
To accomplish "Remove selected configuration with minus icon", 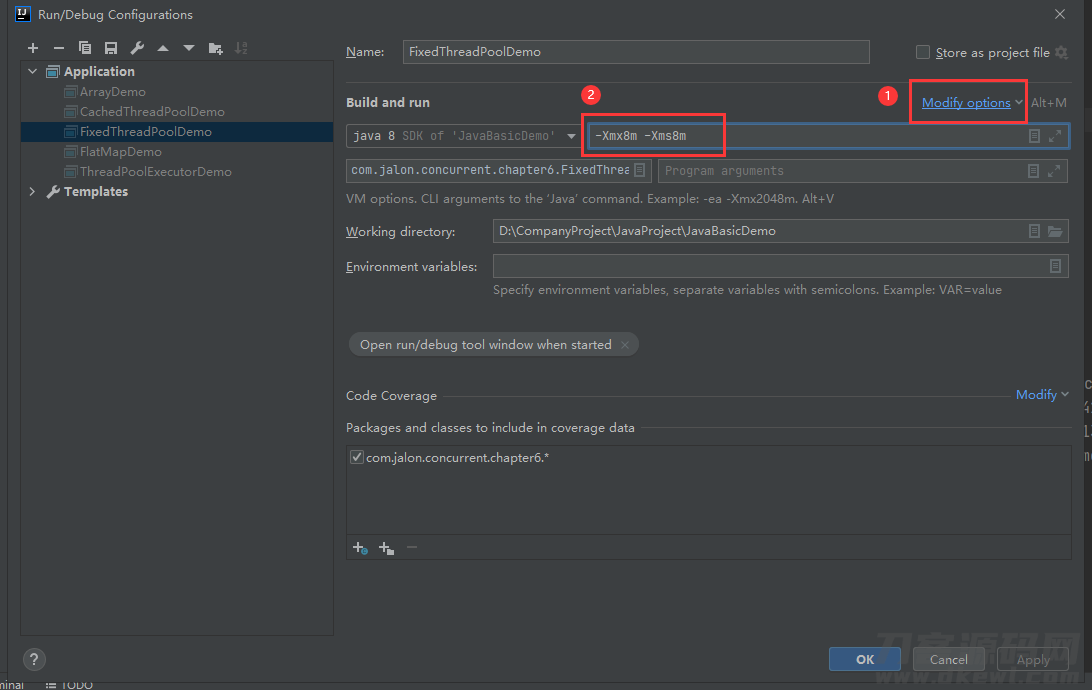I will 58,48.
